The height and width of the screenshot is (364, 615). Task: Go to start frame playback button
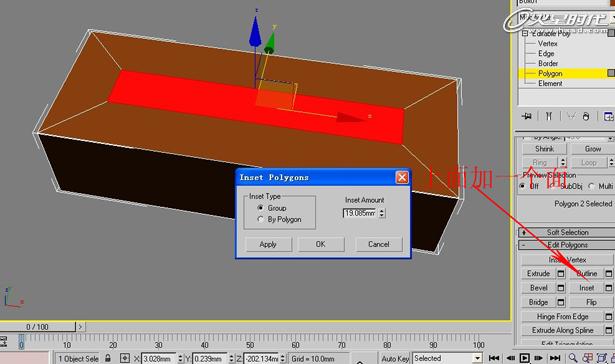(494, 358)
